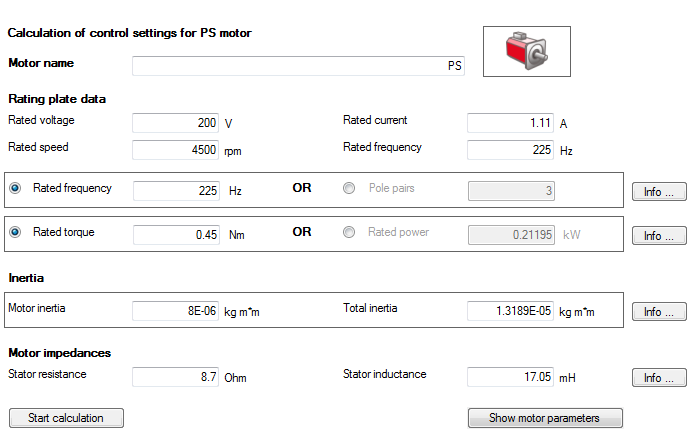Click the Stator resistance Ohm field
698x439 pixels.
[x=176, y=377]
